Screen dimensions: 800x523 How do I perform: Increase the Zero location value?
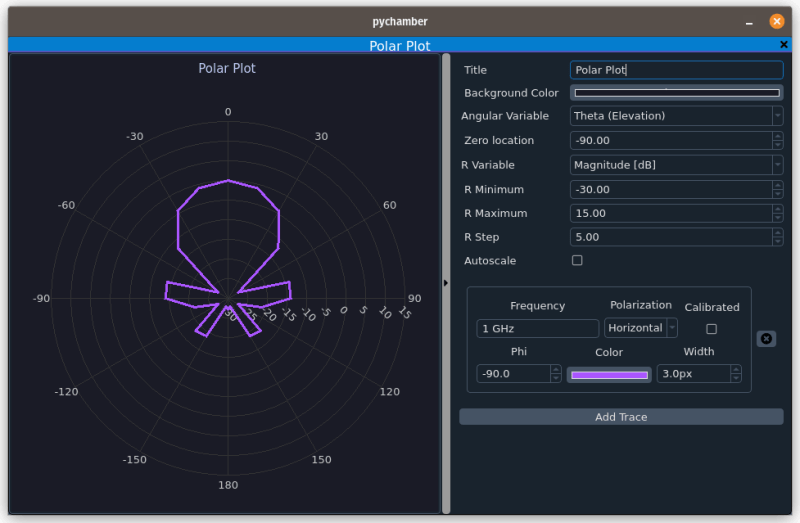point(778,136)
